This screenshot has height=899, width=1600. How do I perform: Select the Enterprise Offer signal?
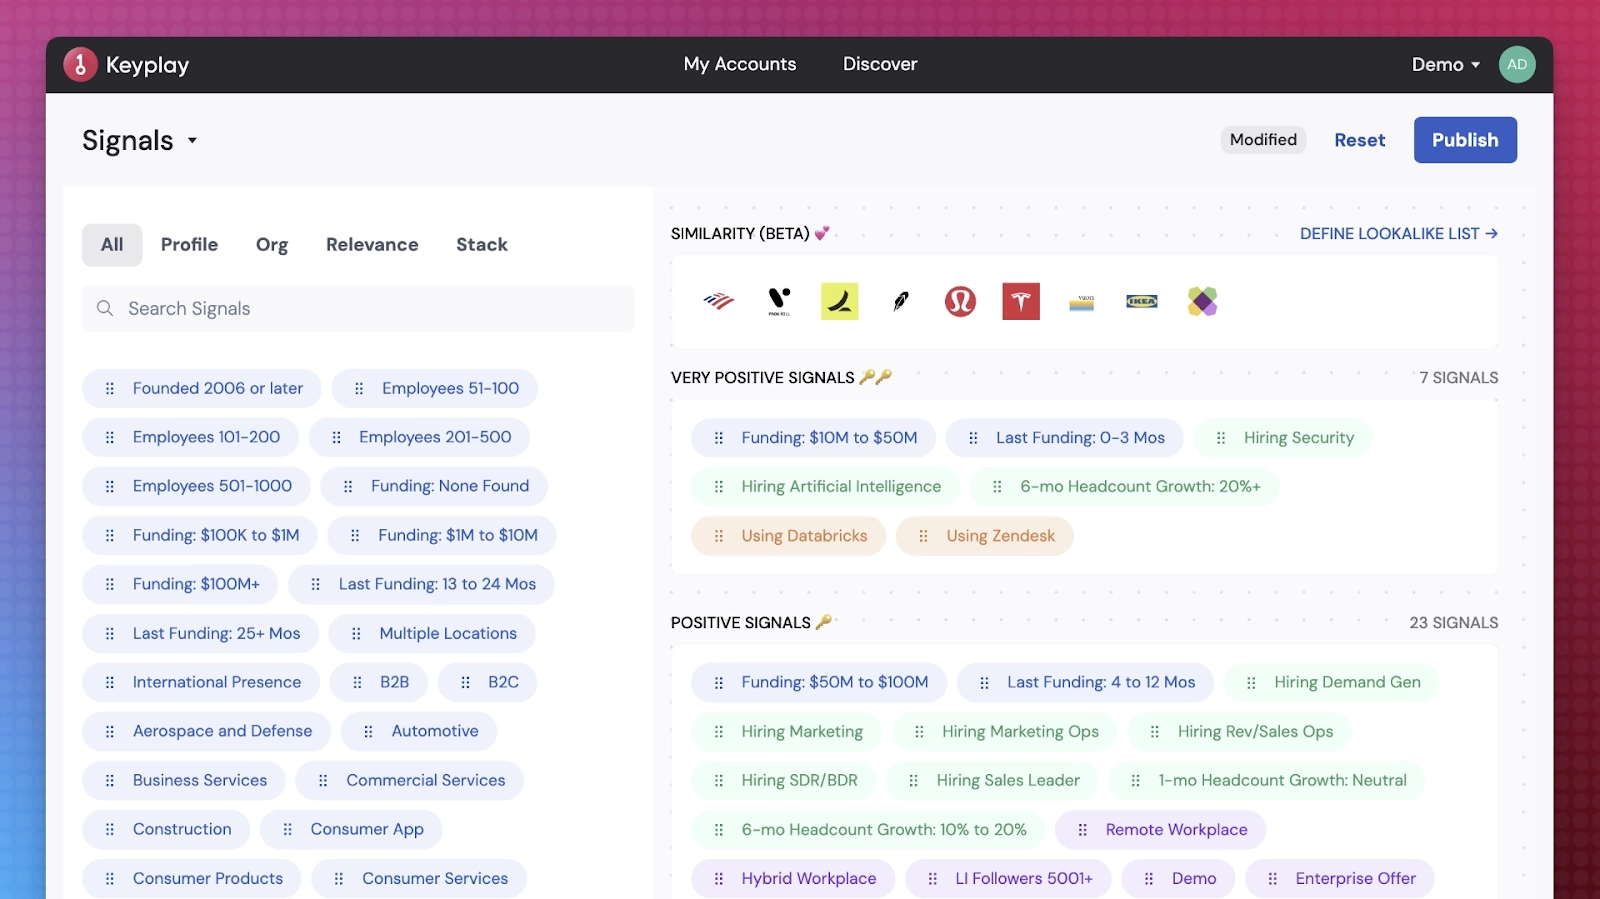[1340, 879]
